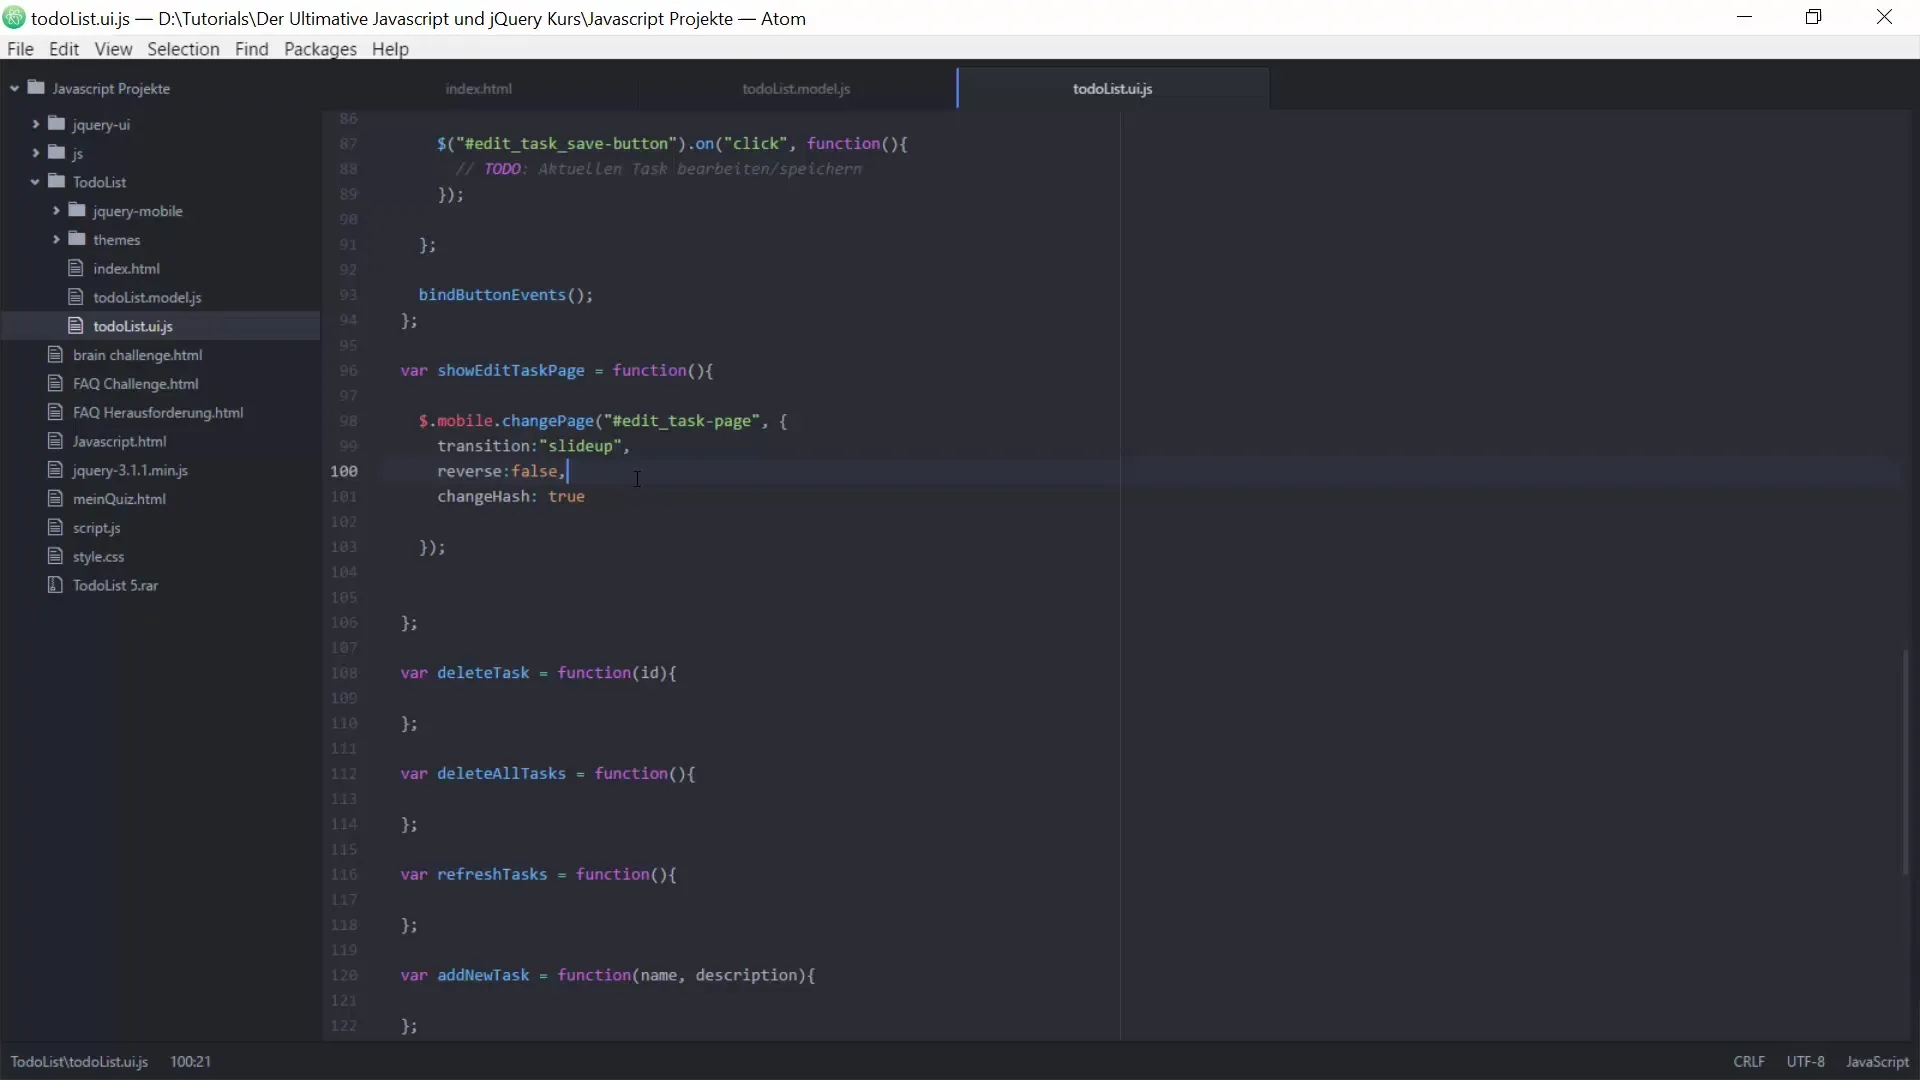Screen dimensions: 1920x1080
Task: Change JavaScript grammar in status bar
Action: click(1877, 1061)
